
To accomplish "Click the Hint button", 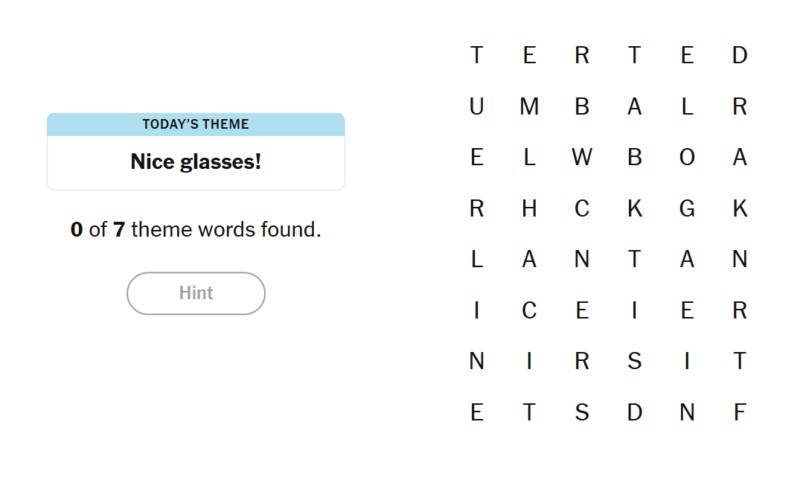I will pyautogui.click(x=196, y=293).
